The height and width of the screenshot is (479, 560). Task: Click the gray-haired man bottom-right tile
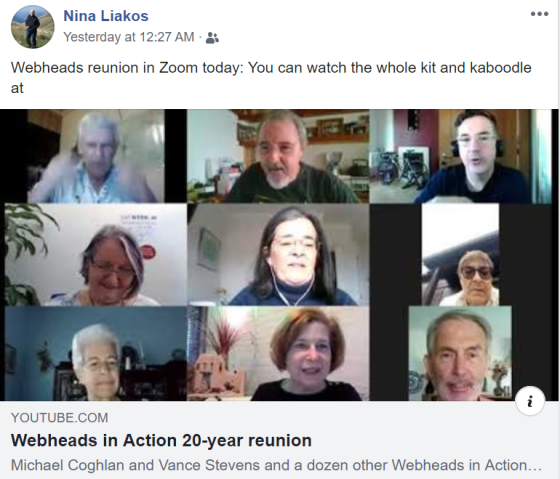[x=460, y=353]
